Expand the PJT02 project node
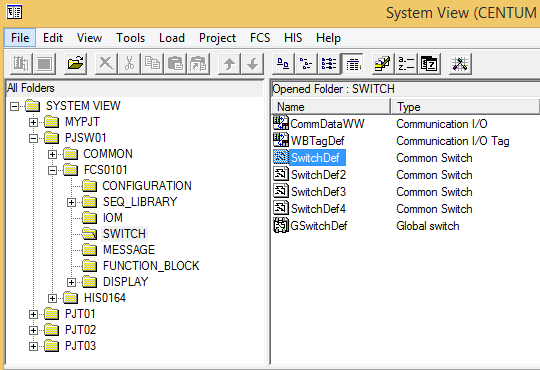The height and width of the screenshot is (370, 540). [33, 330]
